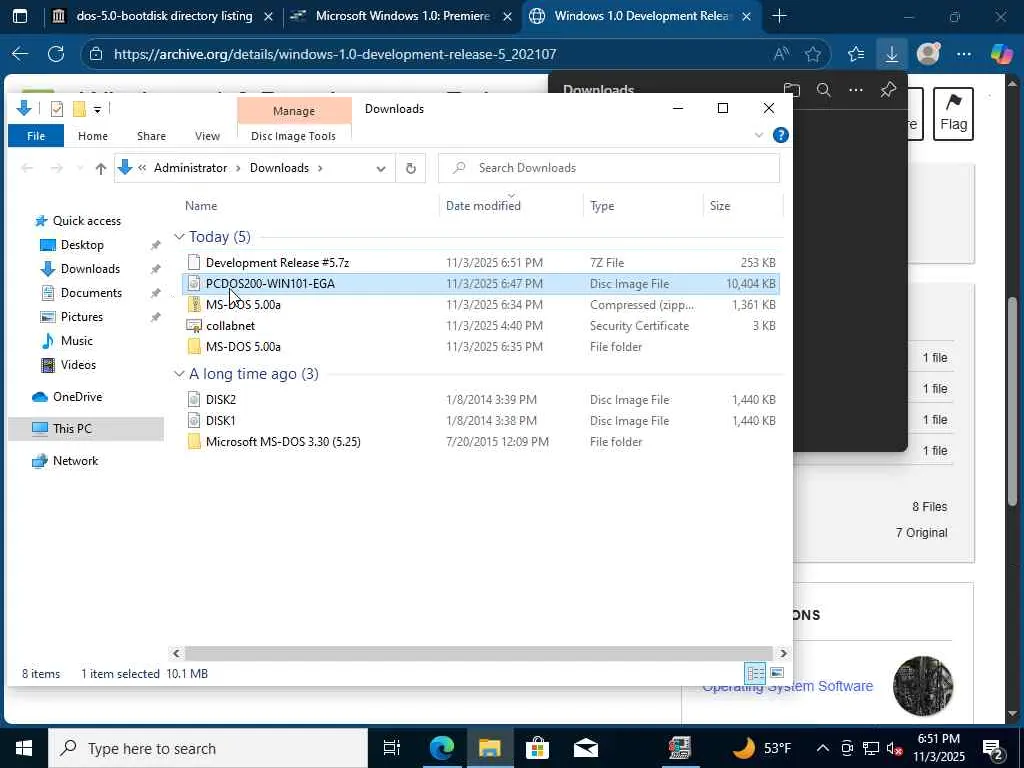This screenshot has width=1024, height=768.
Task: Open recent locations dropdown arrow in Explorer
Action: [x=80, y=168]
